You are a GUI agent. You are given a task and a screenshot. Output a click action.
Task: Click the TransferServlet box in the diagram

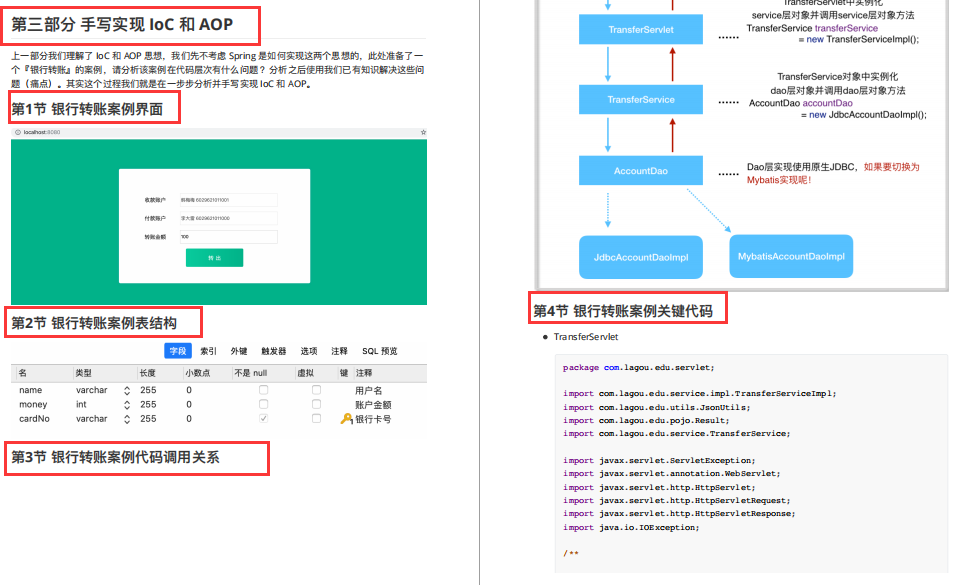640,30
